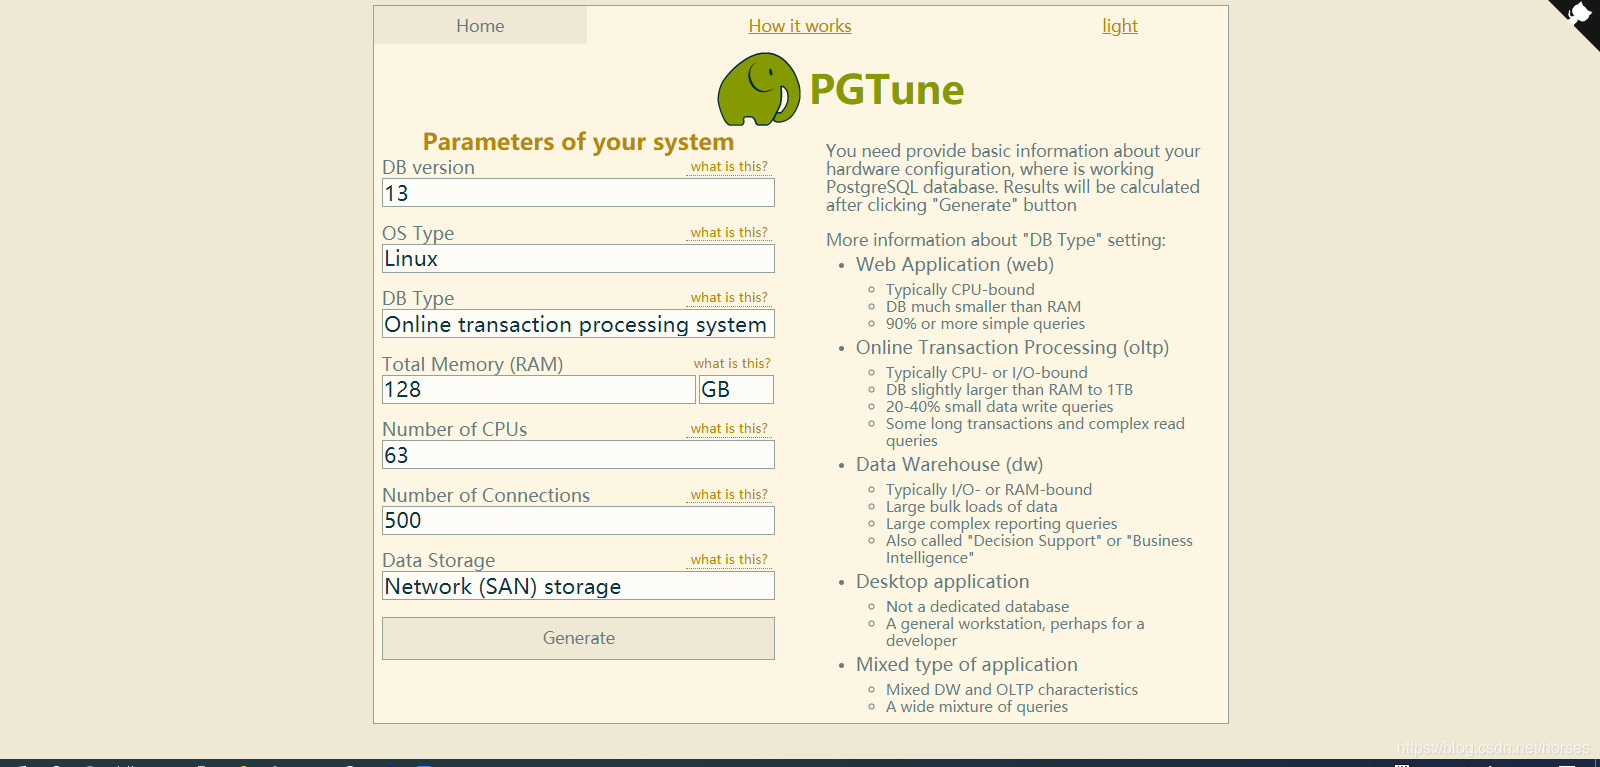Focus the Total Memory input field

pos(538,389)
